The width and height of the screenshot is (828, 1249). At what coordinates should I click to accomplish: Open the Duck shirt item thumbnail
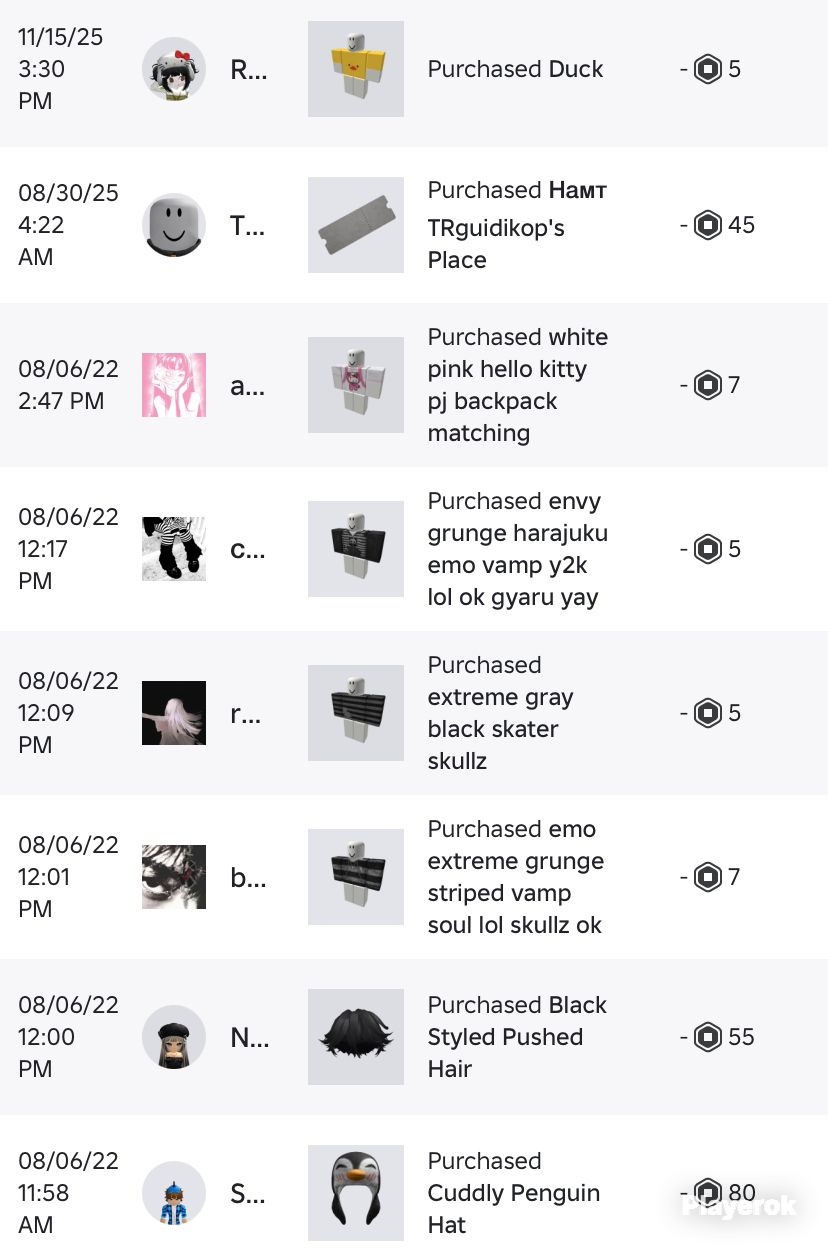pyautogui.click(x=356, y=69)
